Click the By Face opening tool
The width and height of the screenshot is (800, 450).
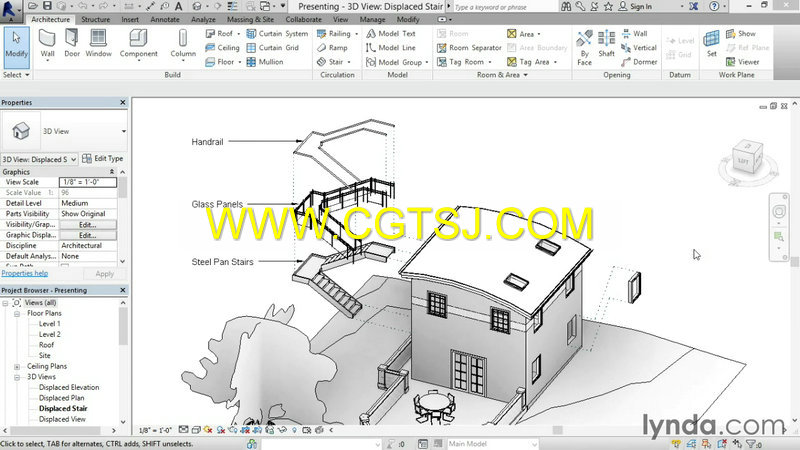[584, 47]
